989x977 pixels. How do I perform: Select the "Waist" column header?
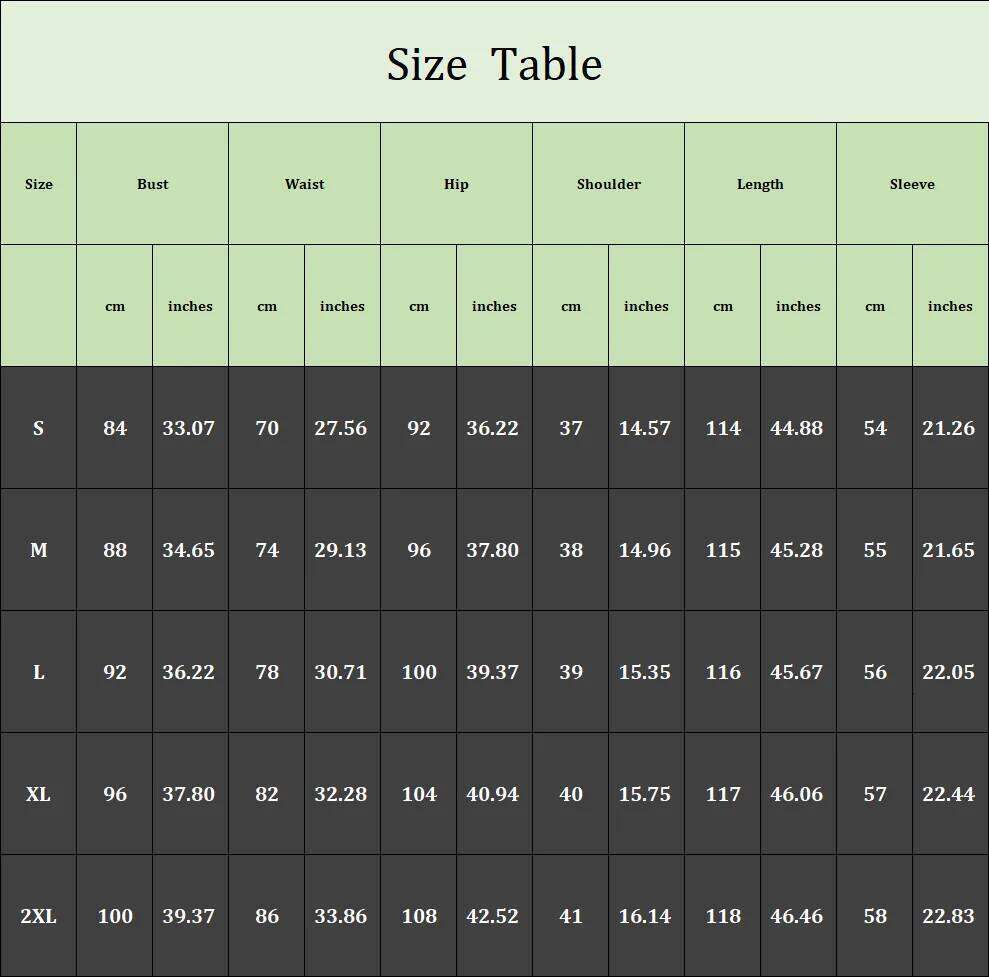[x=305, y=184]
